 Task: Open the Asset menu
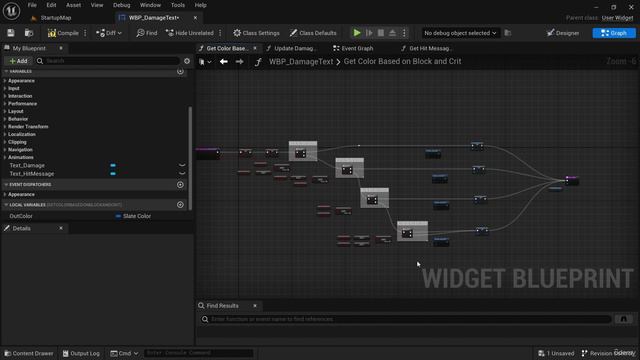pyautogui.click(x=73, y=5)
